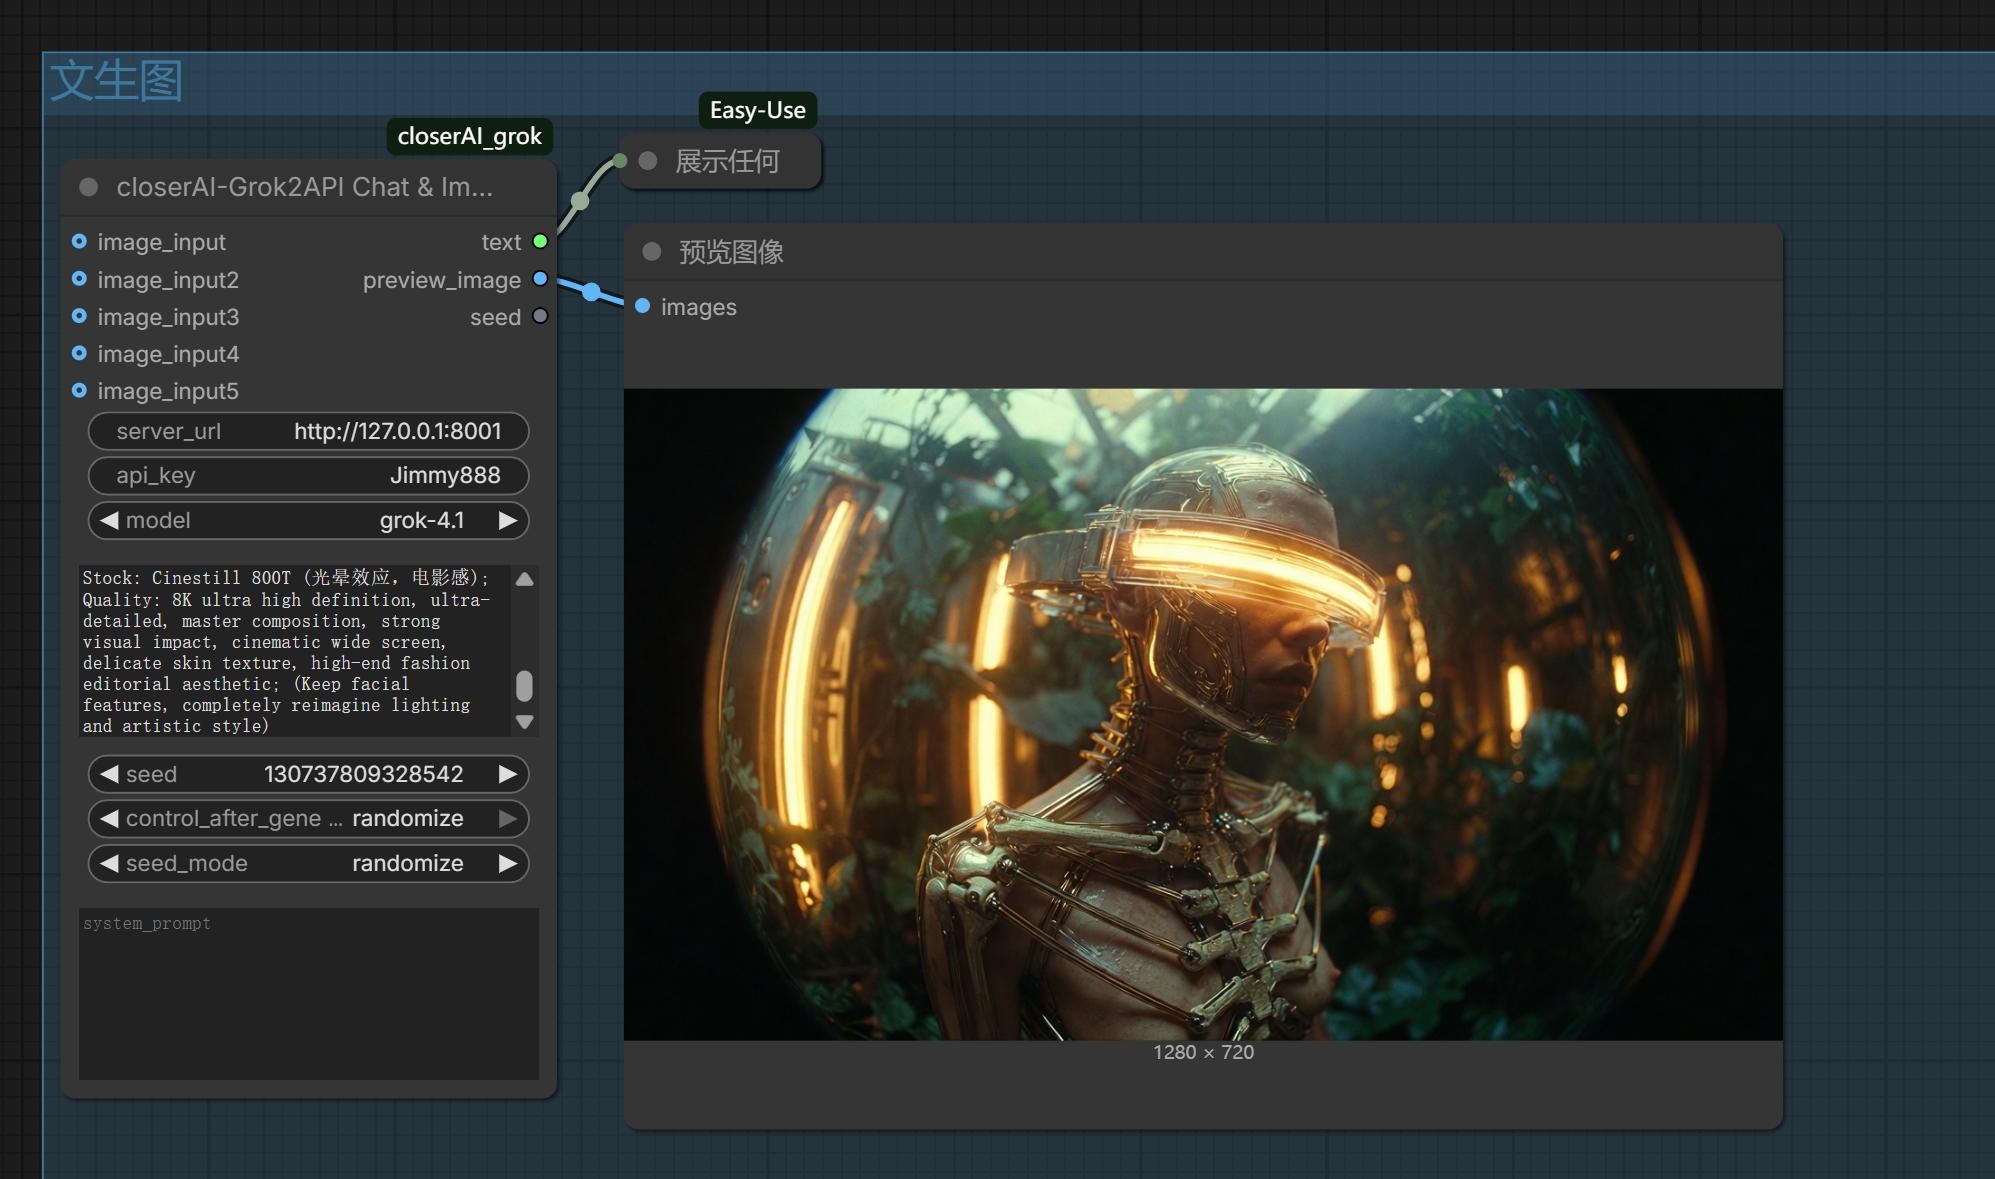Open the model grok-4.1 dropdown
Viewport: 1995px width, 1179px height.
point(308,520)
